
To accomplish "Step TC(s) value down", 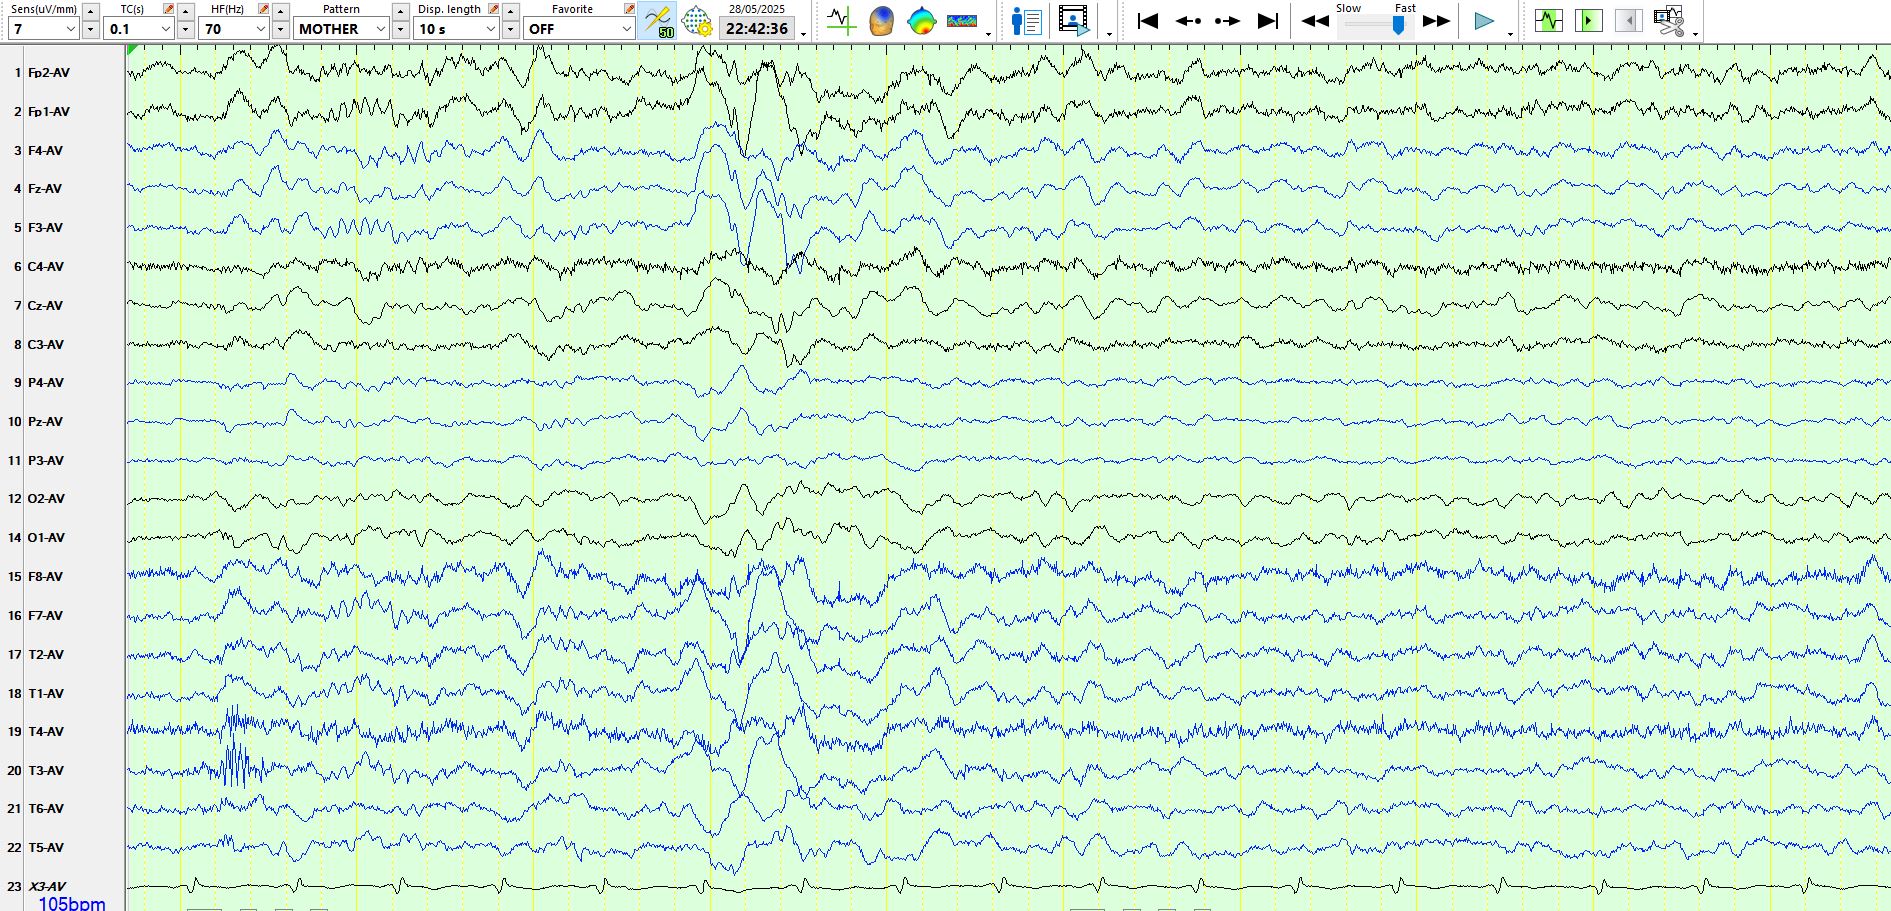I will [186, 29].
